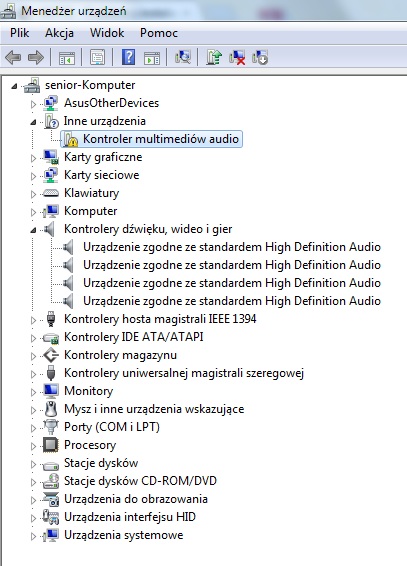Click the Forward arrow toolbar icon
This screenshot has height=566, width=407.
36,57
